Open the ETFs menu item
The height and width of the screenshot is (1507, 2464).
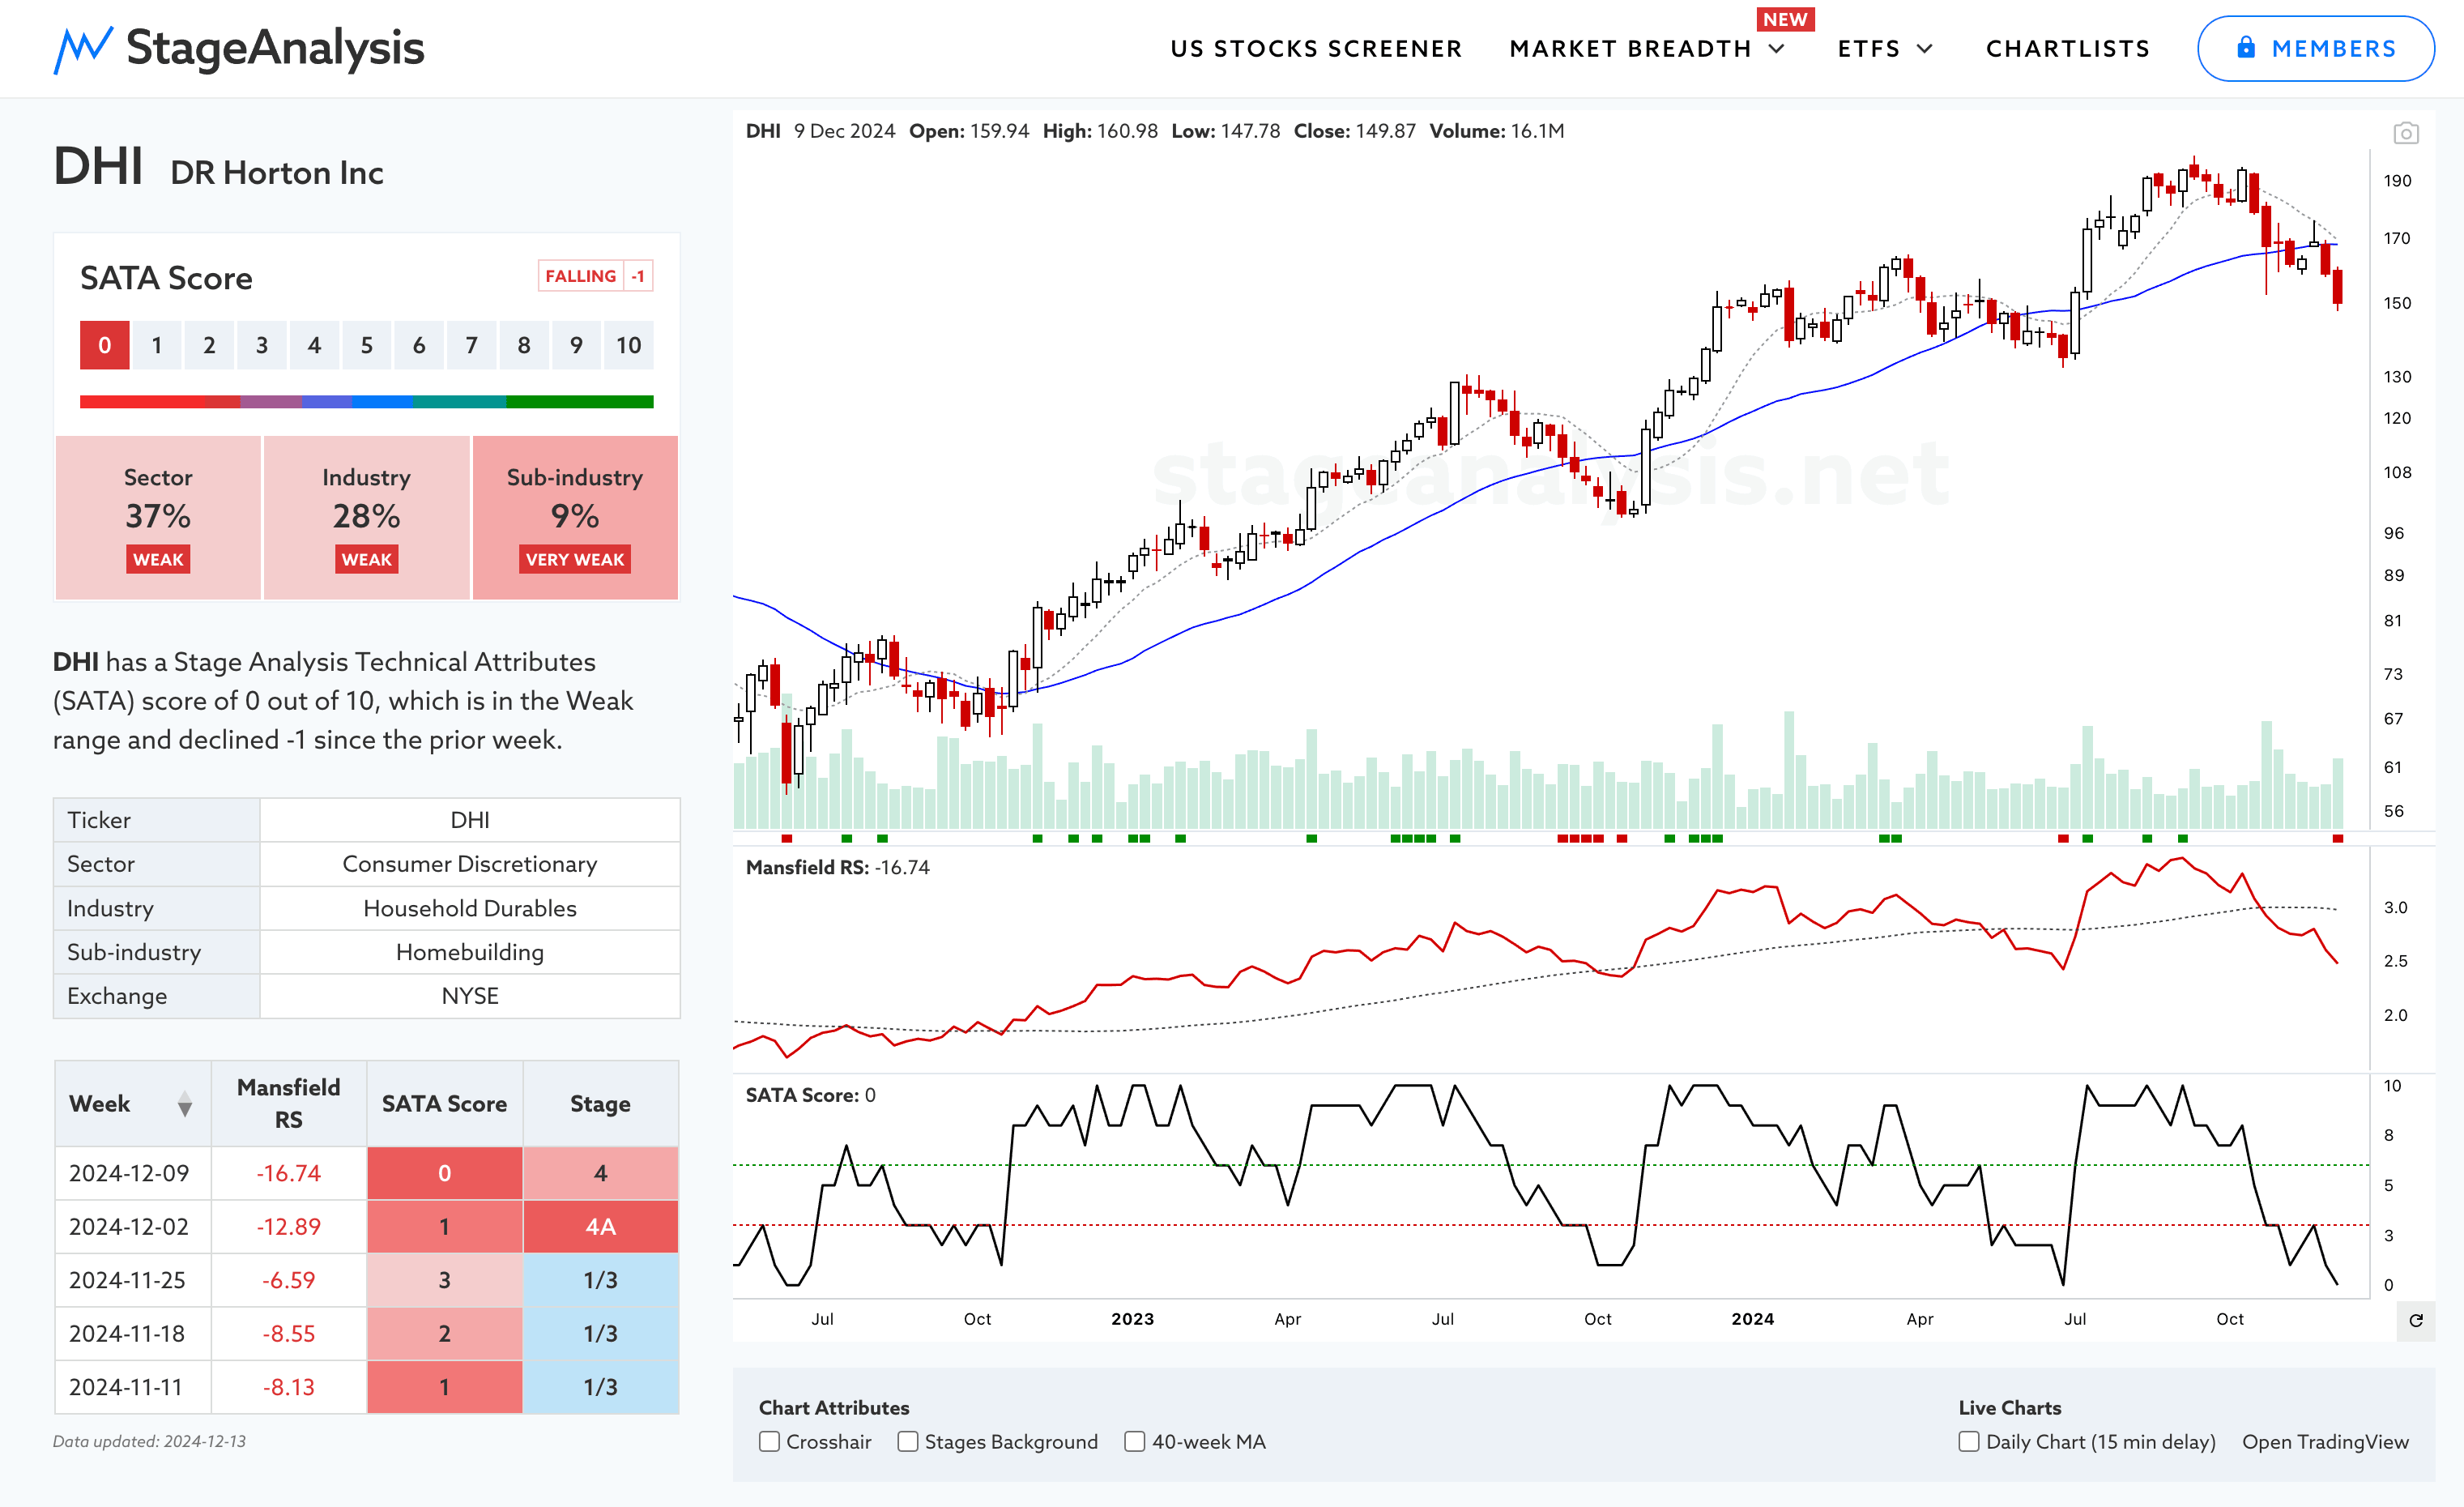(x=1868, y=49)
